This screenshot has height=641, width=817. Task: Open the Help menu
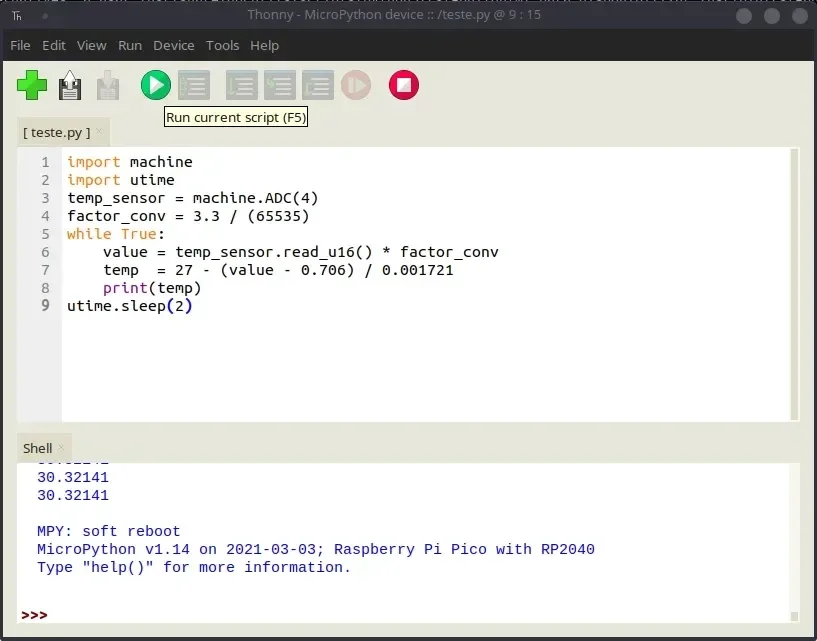click(x=265, y=46)
